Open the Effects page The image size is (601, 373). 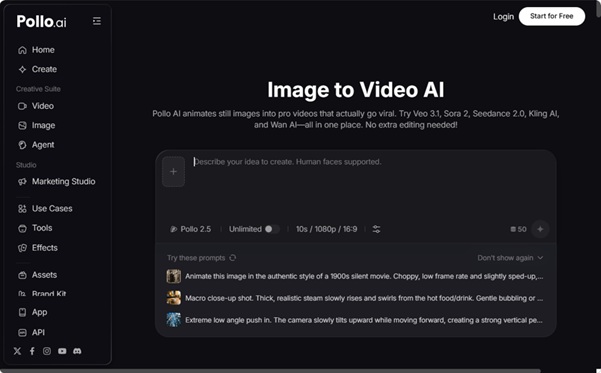(x=38, y=248)
